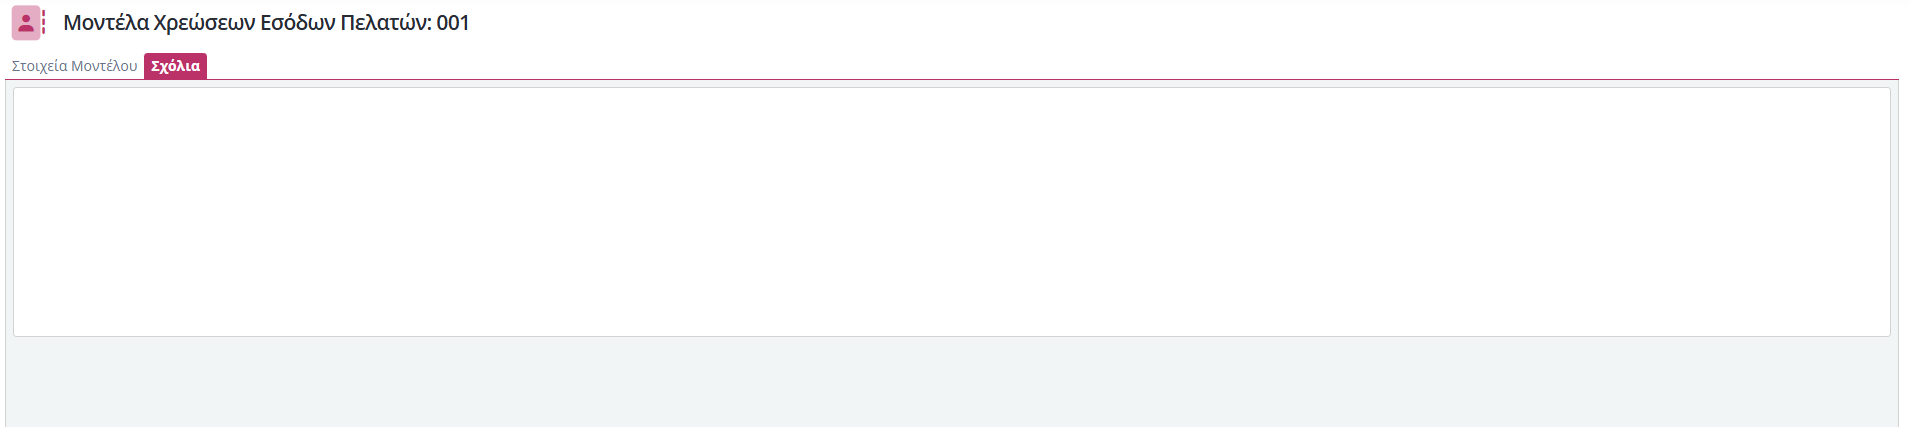Screen dimensions: 1911x427
Task: Select the Σχόλια tab
Action: (175, 66)
